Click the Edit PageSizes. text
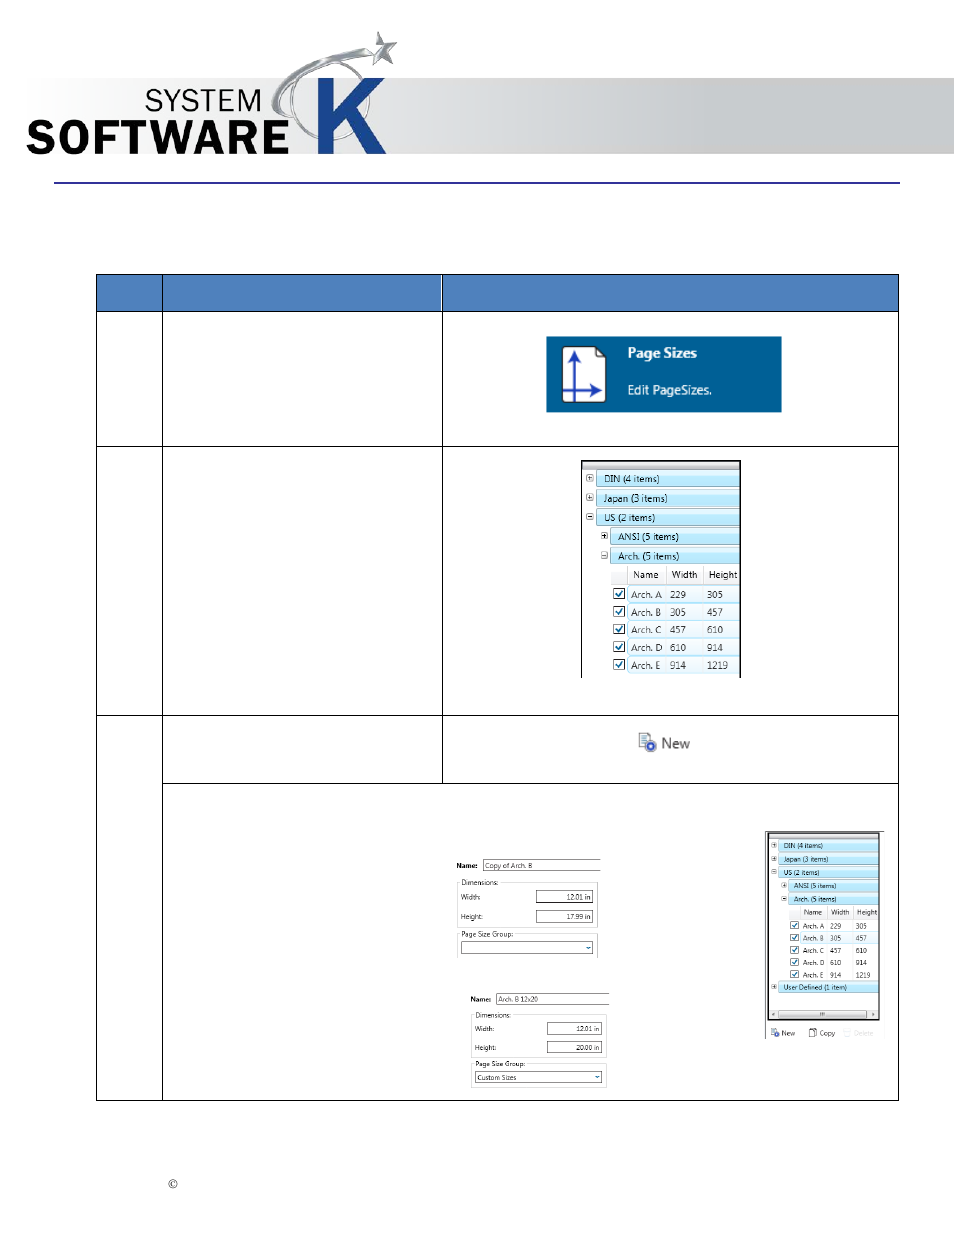954x1235 pixels. tap(669, 391)
